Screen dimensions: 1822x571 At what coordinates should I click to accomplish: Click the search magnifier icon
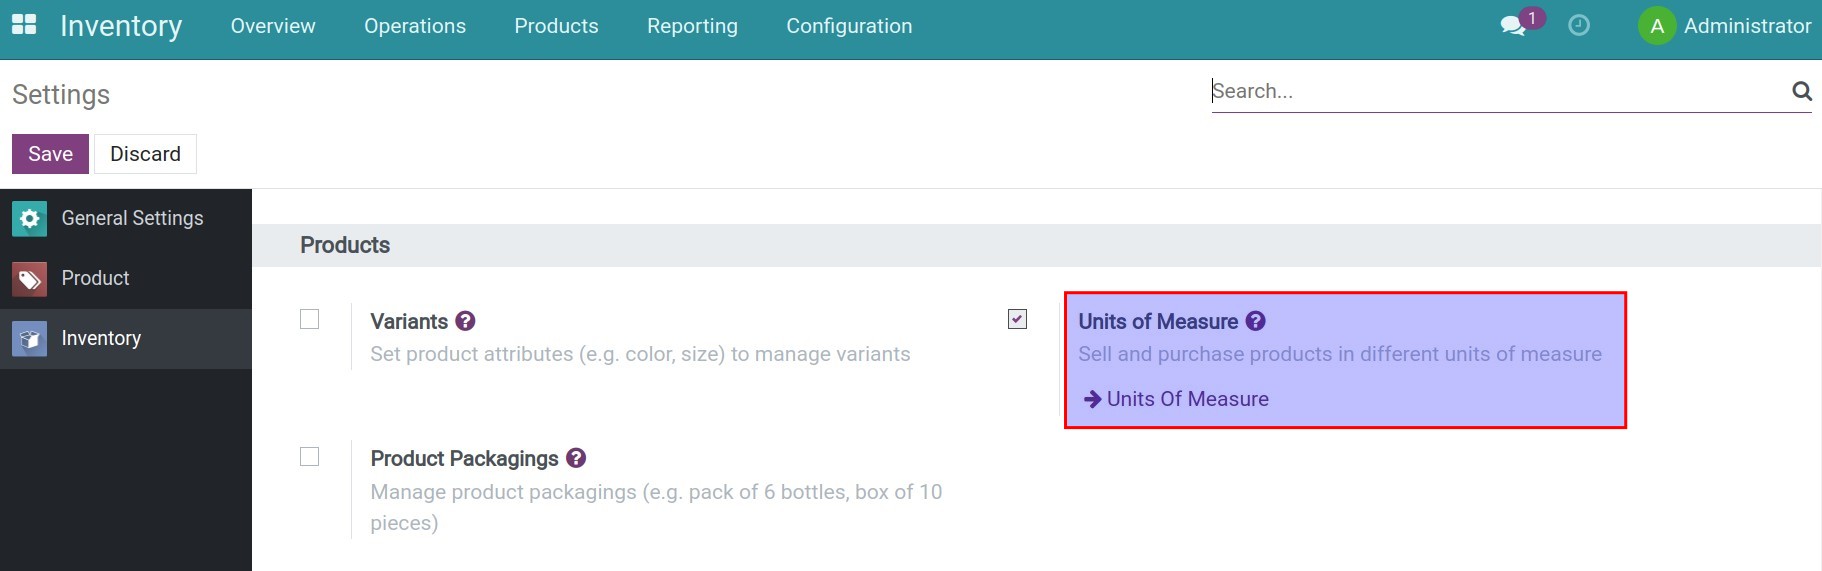coord(1801,91)
